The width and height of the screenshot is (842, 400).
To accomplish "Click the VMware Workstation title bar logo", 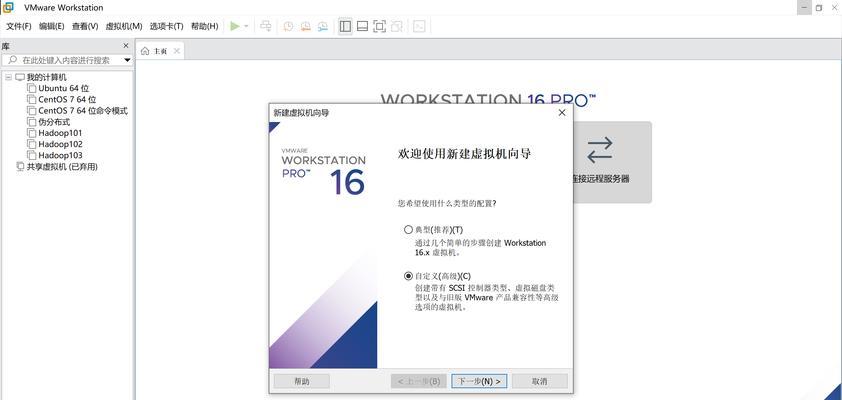I will pyautogui.click(x=8, y=7).
